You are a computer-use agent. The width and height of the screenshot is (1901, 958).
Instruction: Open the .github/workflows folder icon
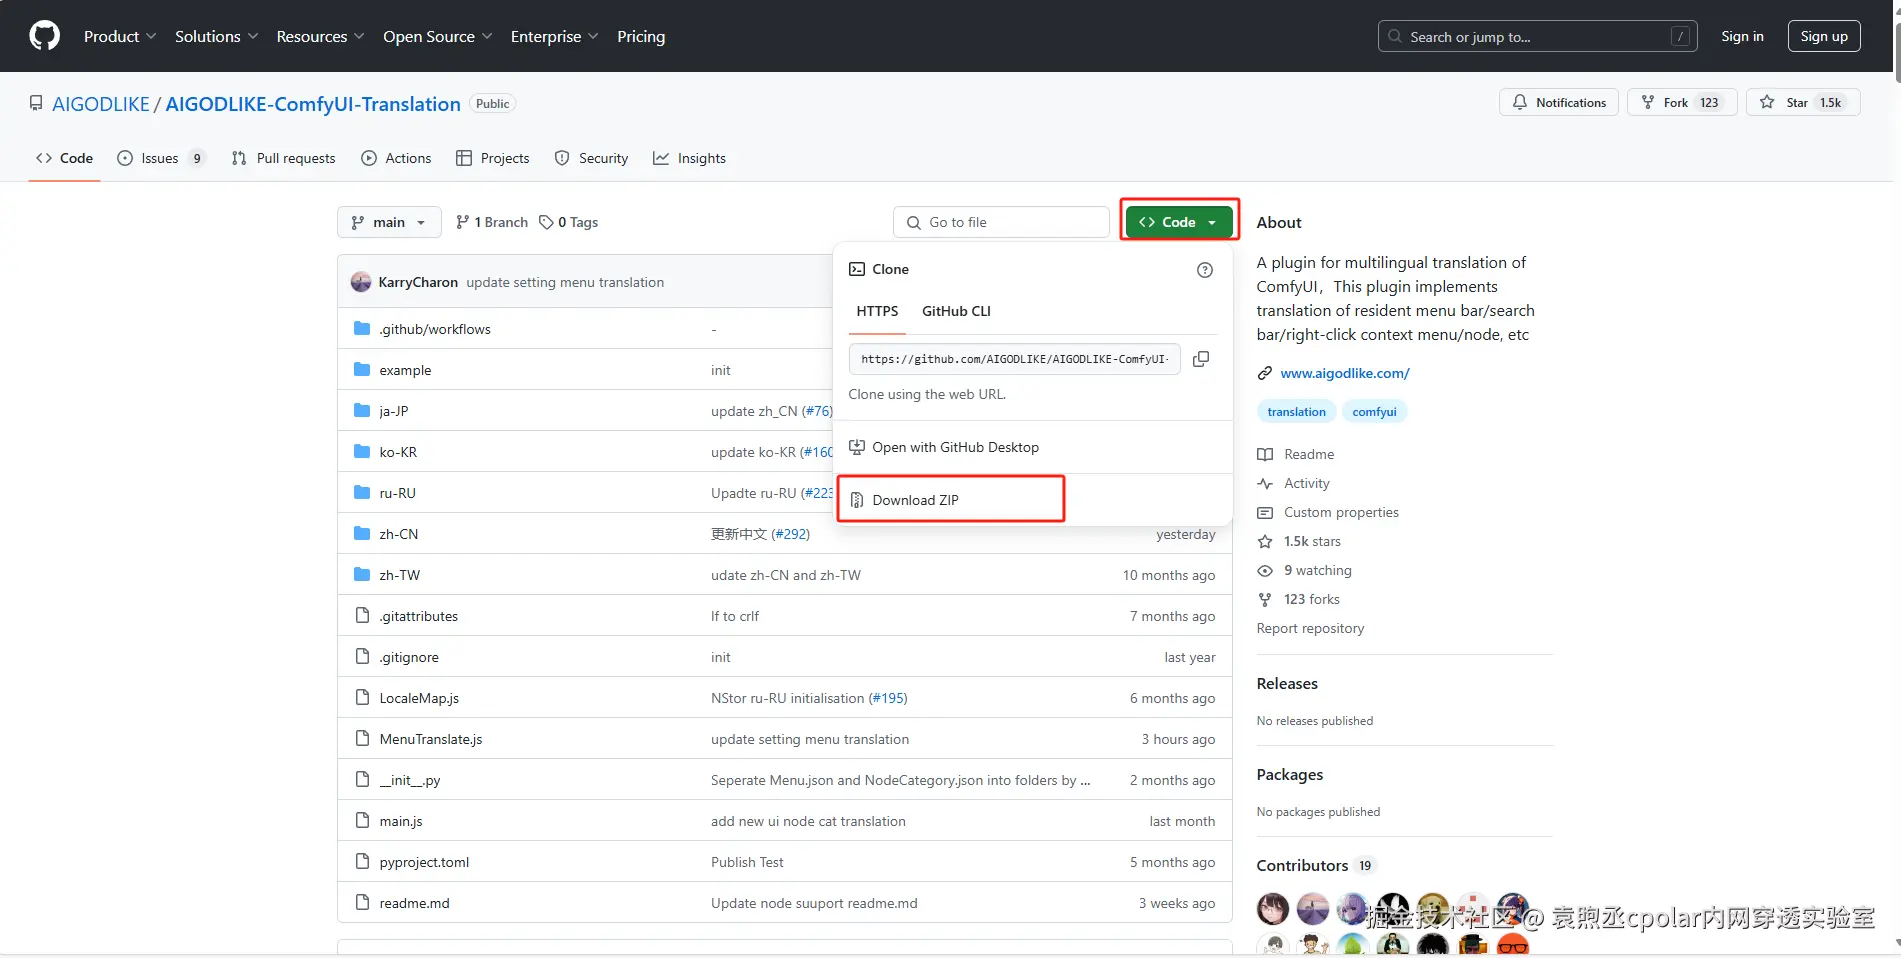[x=362, y=329]
